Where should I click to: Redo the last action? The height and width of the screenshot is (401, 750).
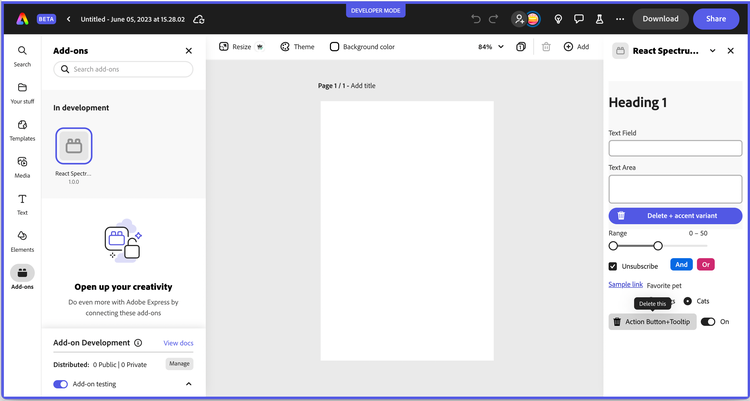click(x=493, y=19)
